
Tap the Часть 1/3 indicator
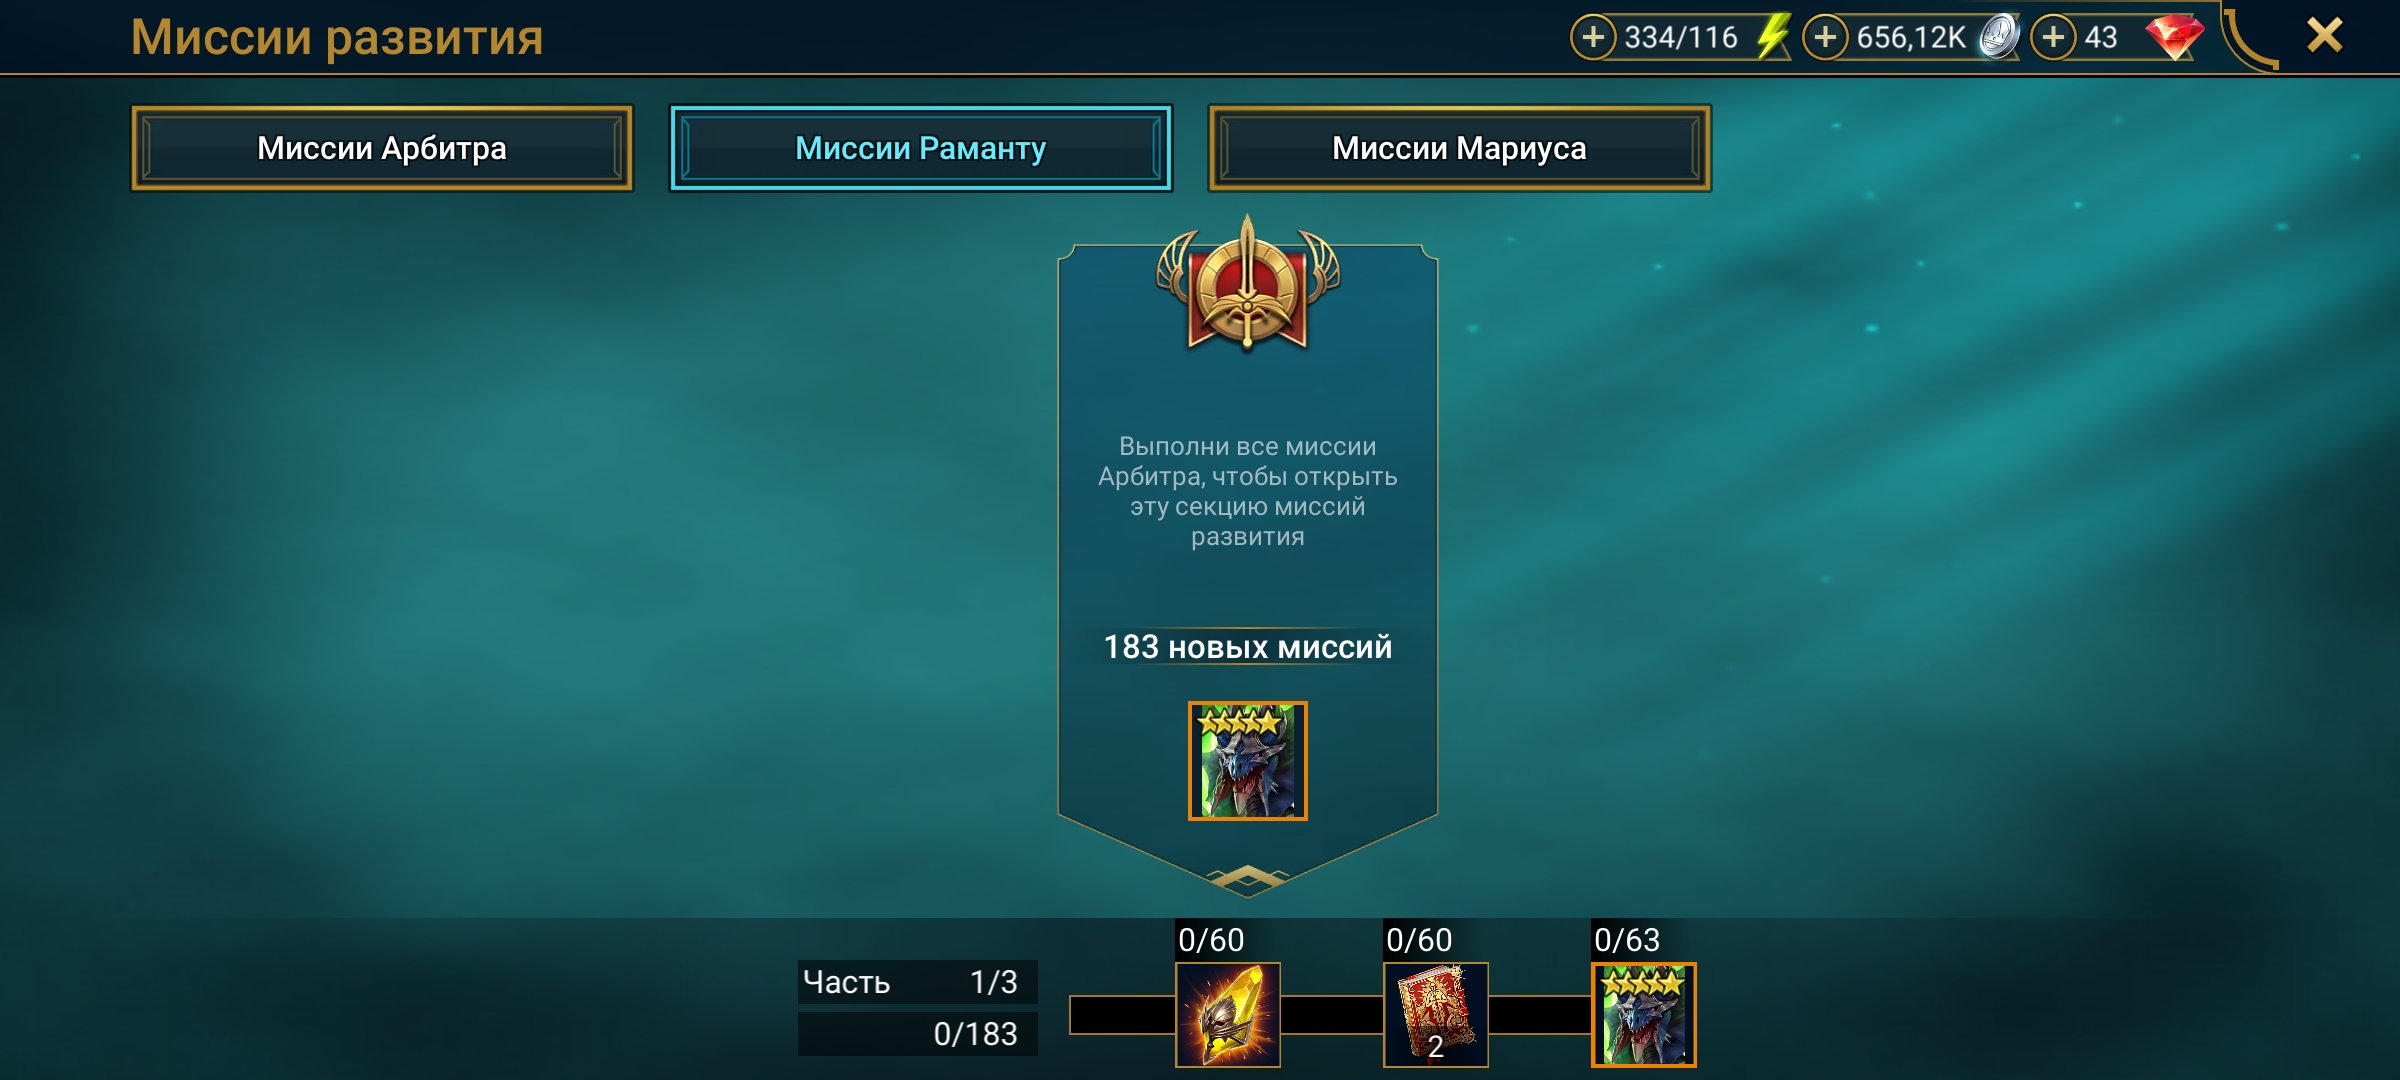(x=917, y=982)
